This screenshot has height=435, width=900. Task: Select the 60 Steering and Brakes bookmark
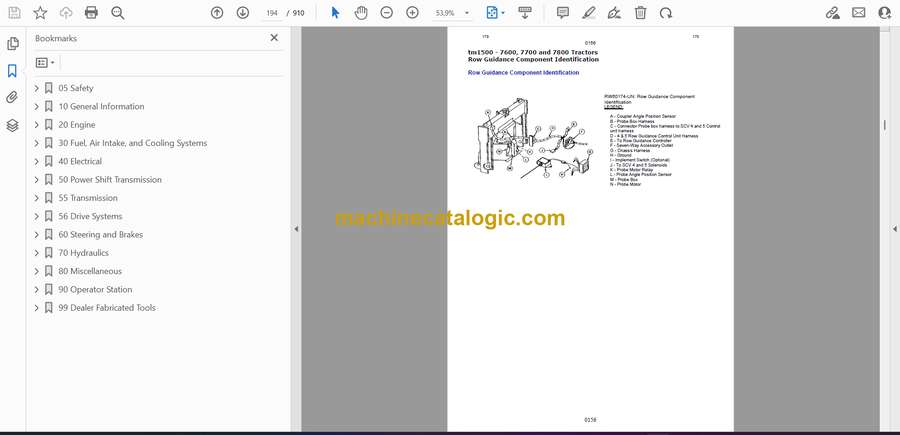100,235
